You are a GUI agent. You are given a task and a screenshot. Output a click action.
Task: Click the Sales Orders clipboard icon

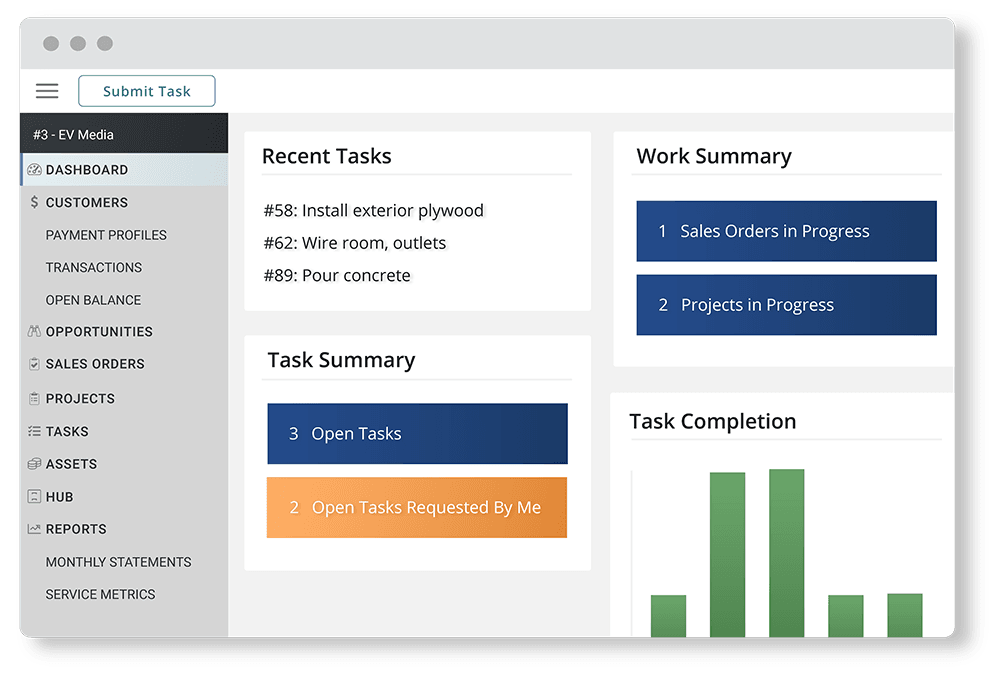pos(33,364)
